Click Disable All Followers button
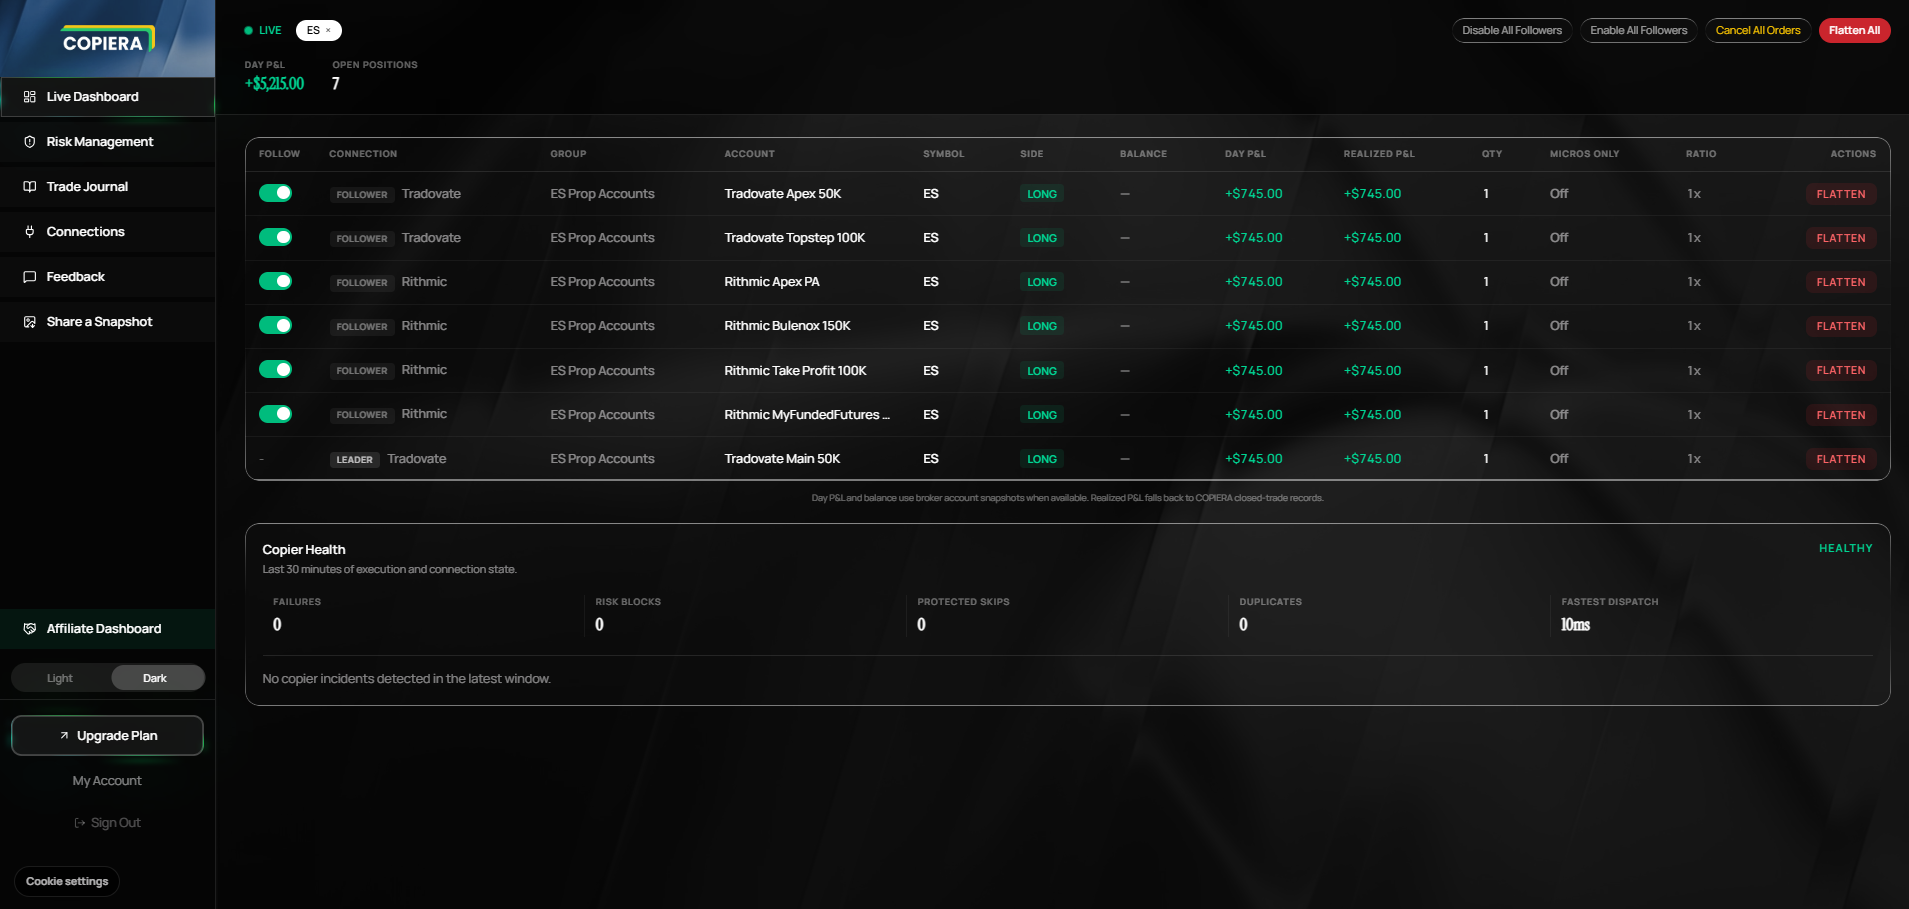The height and width of the screenshot is (909, 1909). pyautogui.click(x=1512, y=30)
